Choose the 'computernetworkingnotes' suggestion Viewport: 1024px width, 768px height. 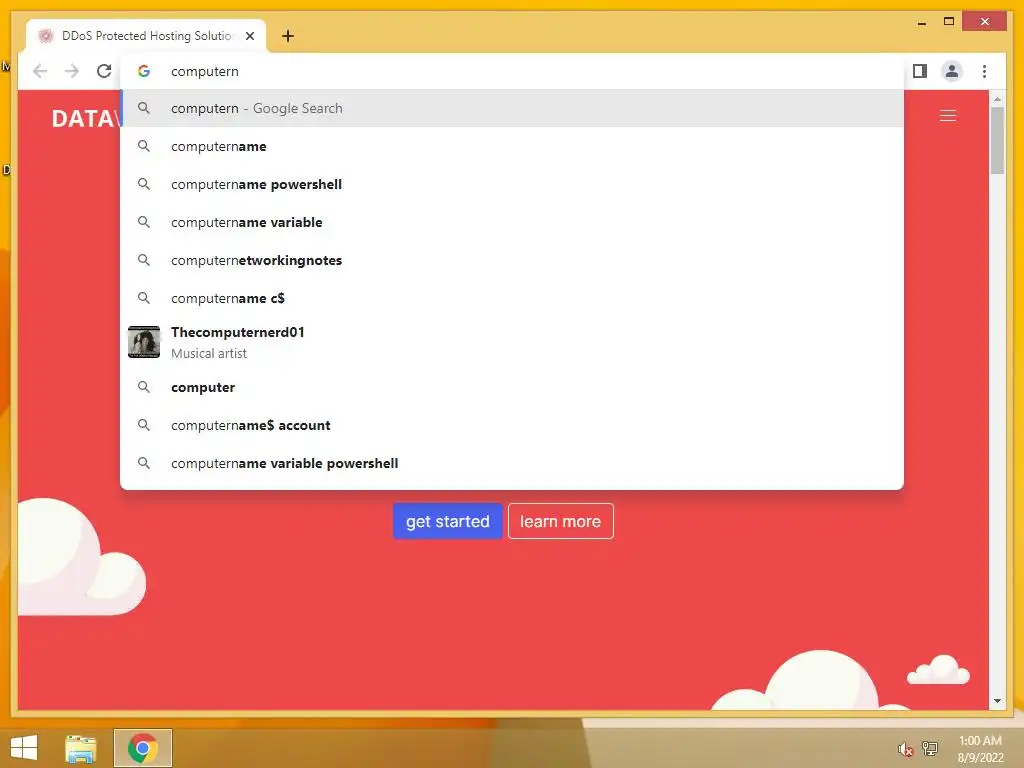(512, 260)
